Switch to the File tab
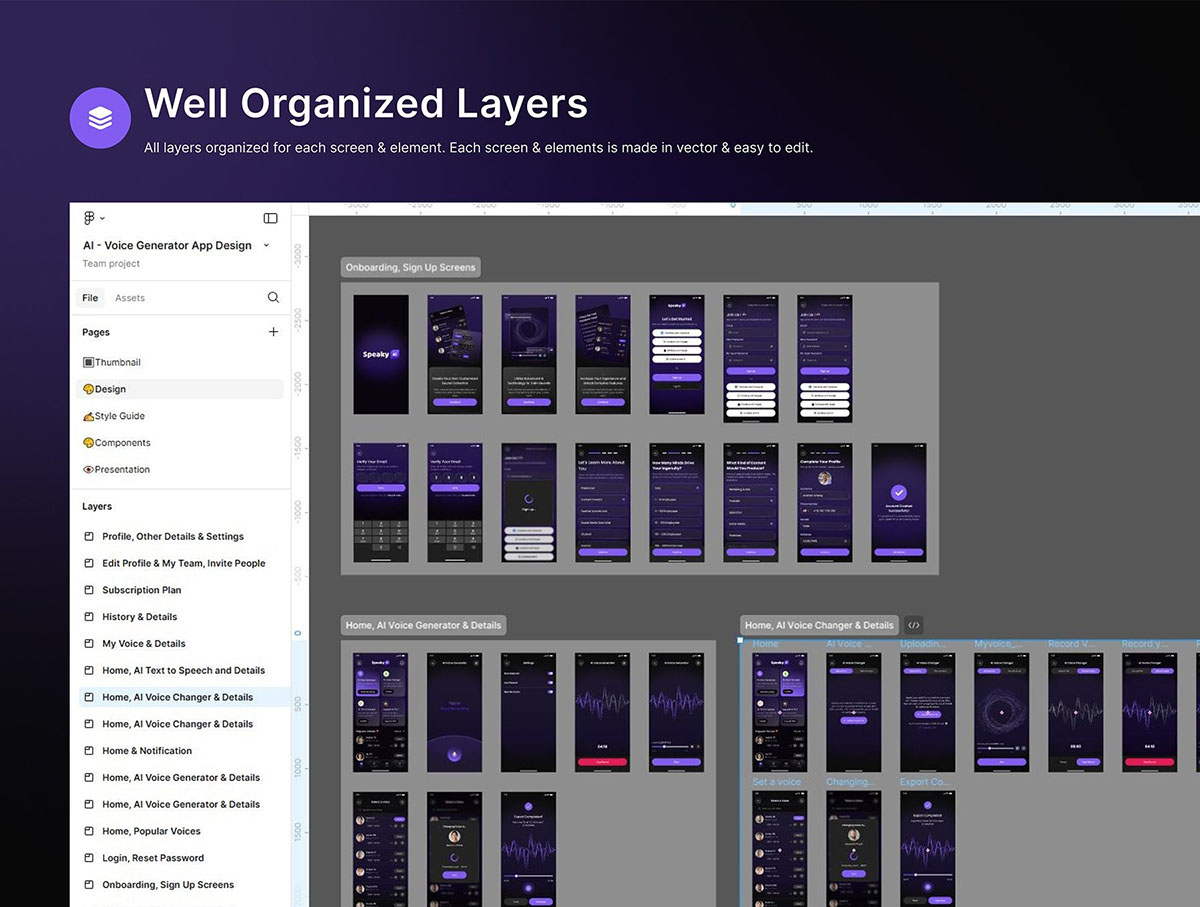The height and width of the screenshot is (907, 1200). click(x=90, y=298)
